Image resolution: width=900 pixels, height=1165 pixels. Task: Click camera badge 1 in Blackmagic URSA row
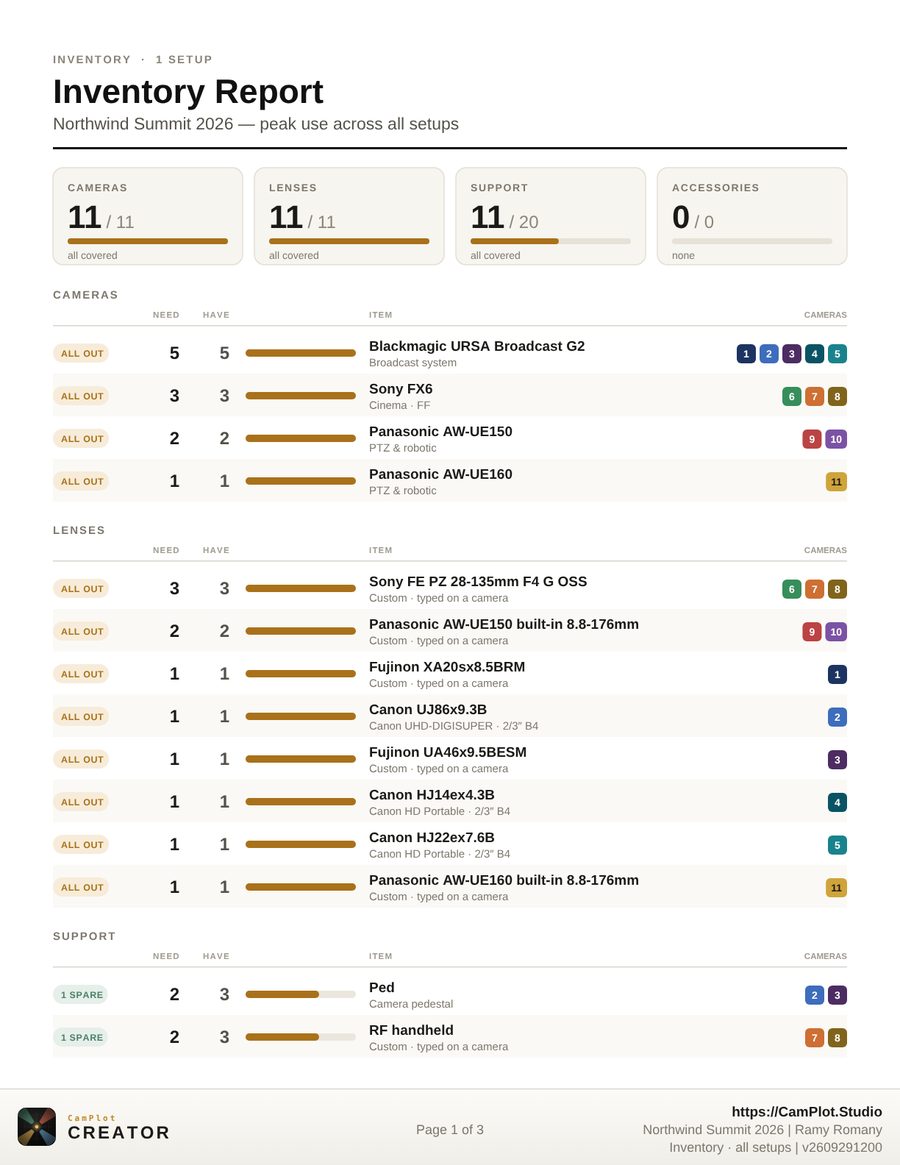746,354
